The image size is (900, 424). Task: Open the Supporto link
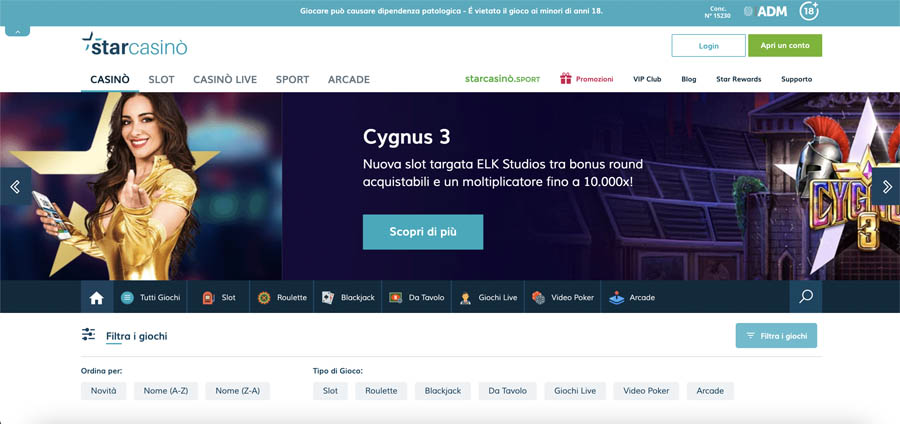(x=797, y=79)
